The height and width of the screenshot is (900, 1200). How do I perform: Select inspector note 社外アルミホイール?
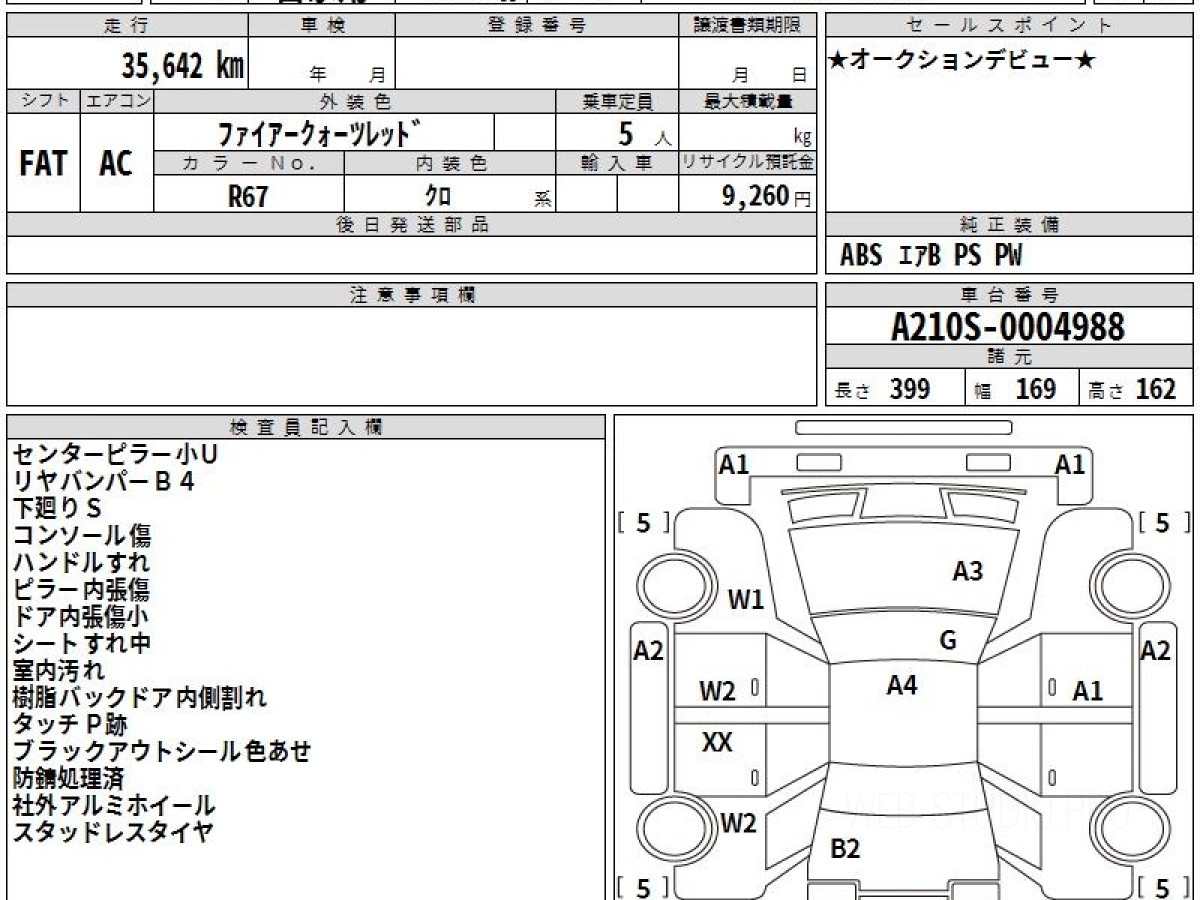point(114,806)
